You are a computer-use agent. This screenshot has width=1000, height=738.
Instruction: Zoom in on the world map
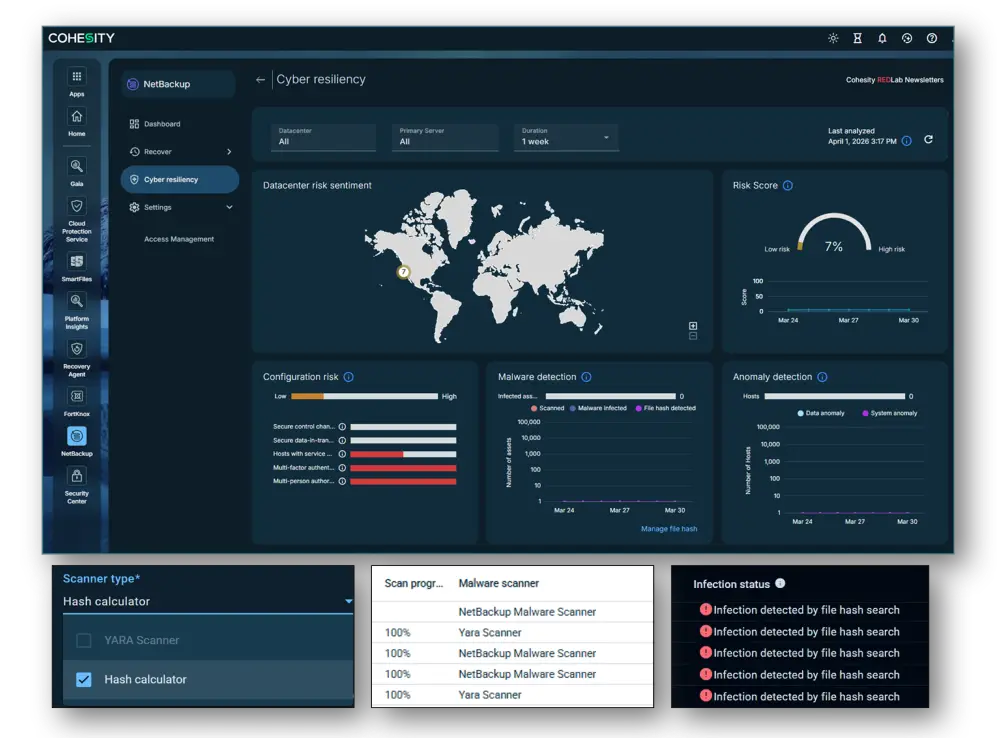[693, 326]
